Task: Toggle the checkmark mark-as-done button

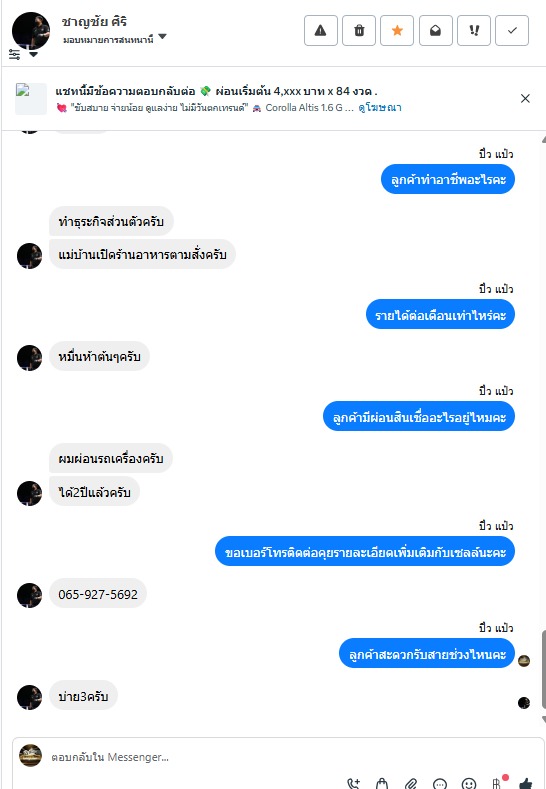Action: [x=512, y=31]
